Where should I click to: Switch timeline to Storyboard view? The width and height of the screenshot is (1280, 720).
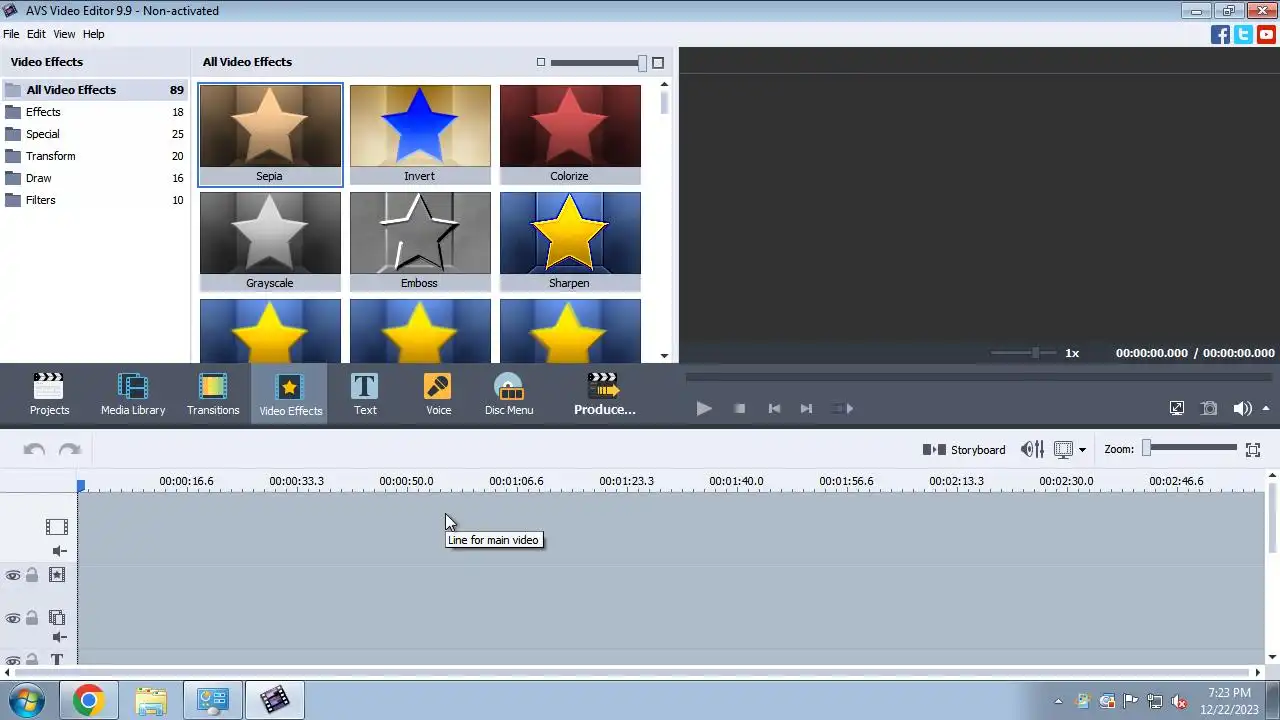(963, 450)
